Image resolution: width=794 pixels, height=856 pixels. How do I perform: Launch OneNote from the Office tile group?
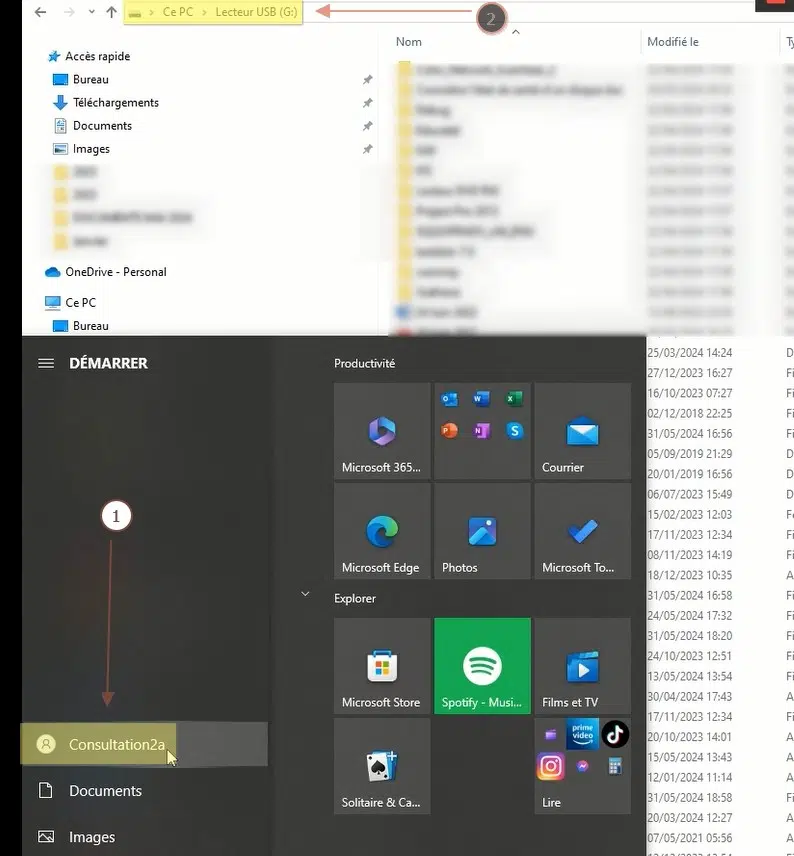pyautogui.click(x=482, y=431)
